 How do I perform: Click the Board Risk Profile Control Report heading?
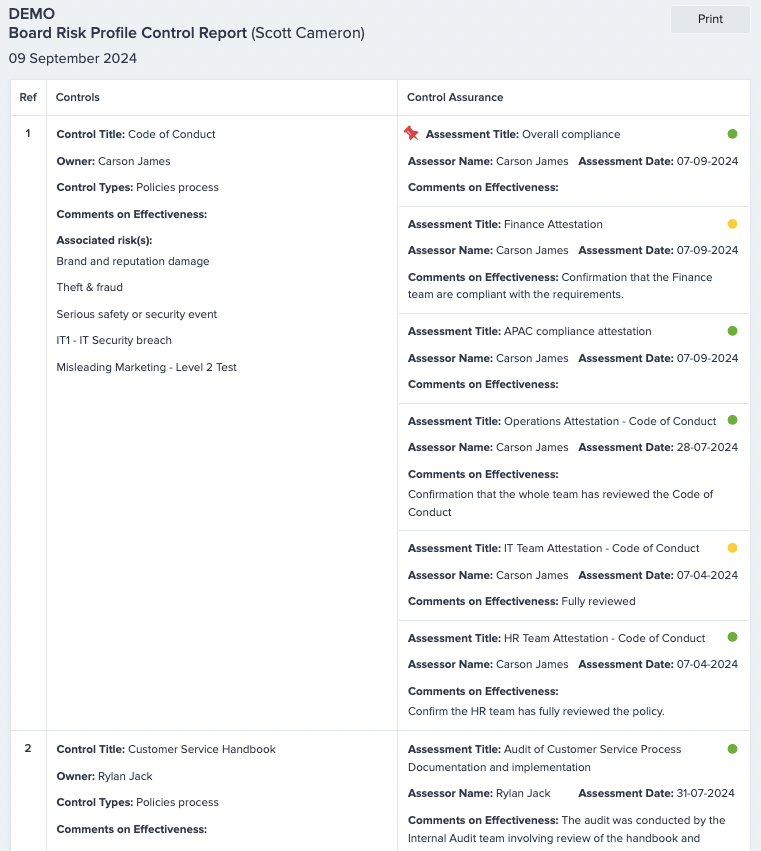(x=128, y=33)
